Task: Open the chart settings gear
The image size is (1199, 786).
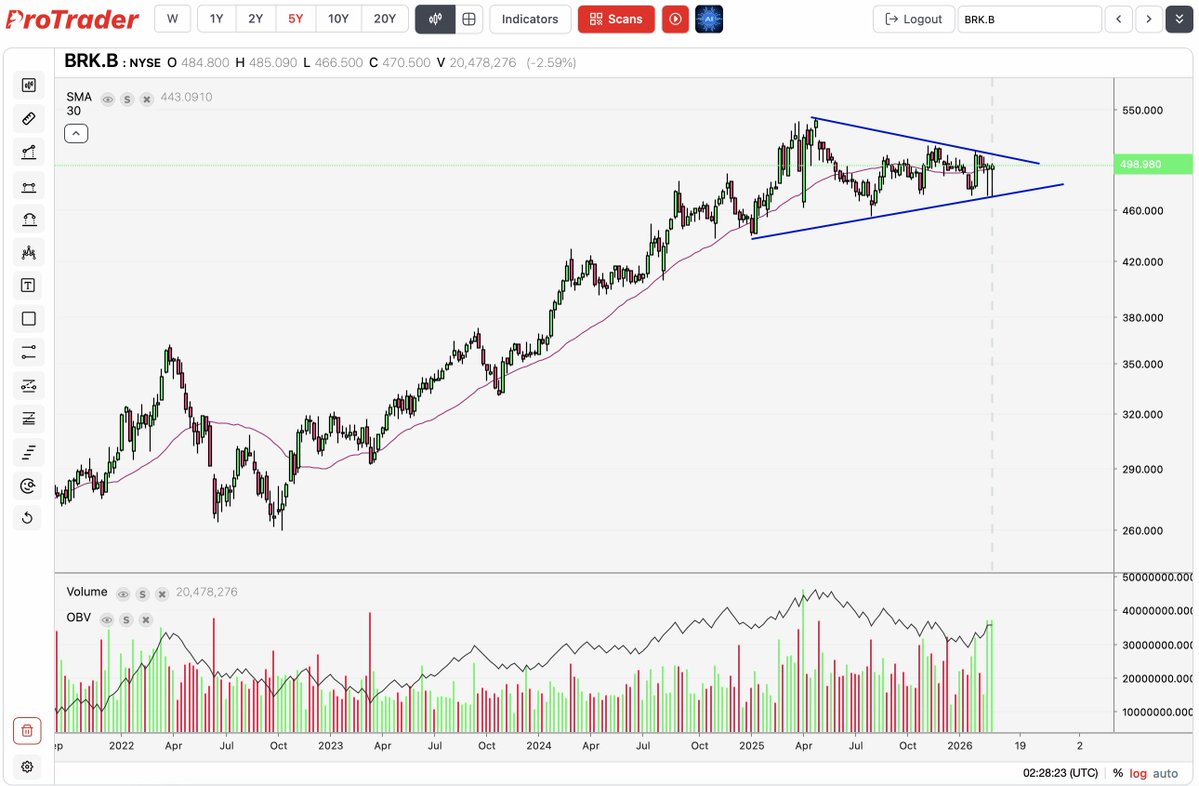Action: (28, 766)
